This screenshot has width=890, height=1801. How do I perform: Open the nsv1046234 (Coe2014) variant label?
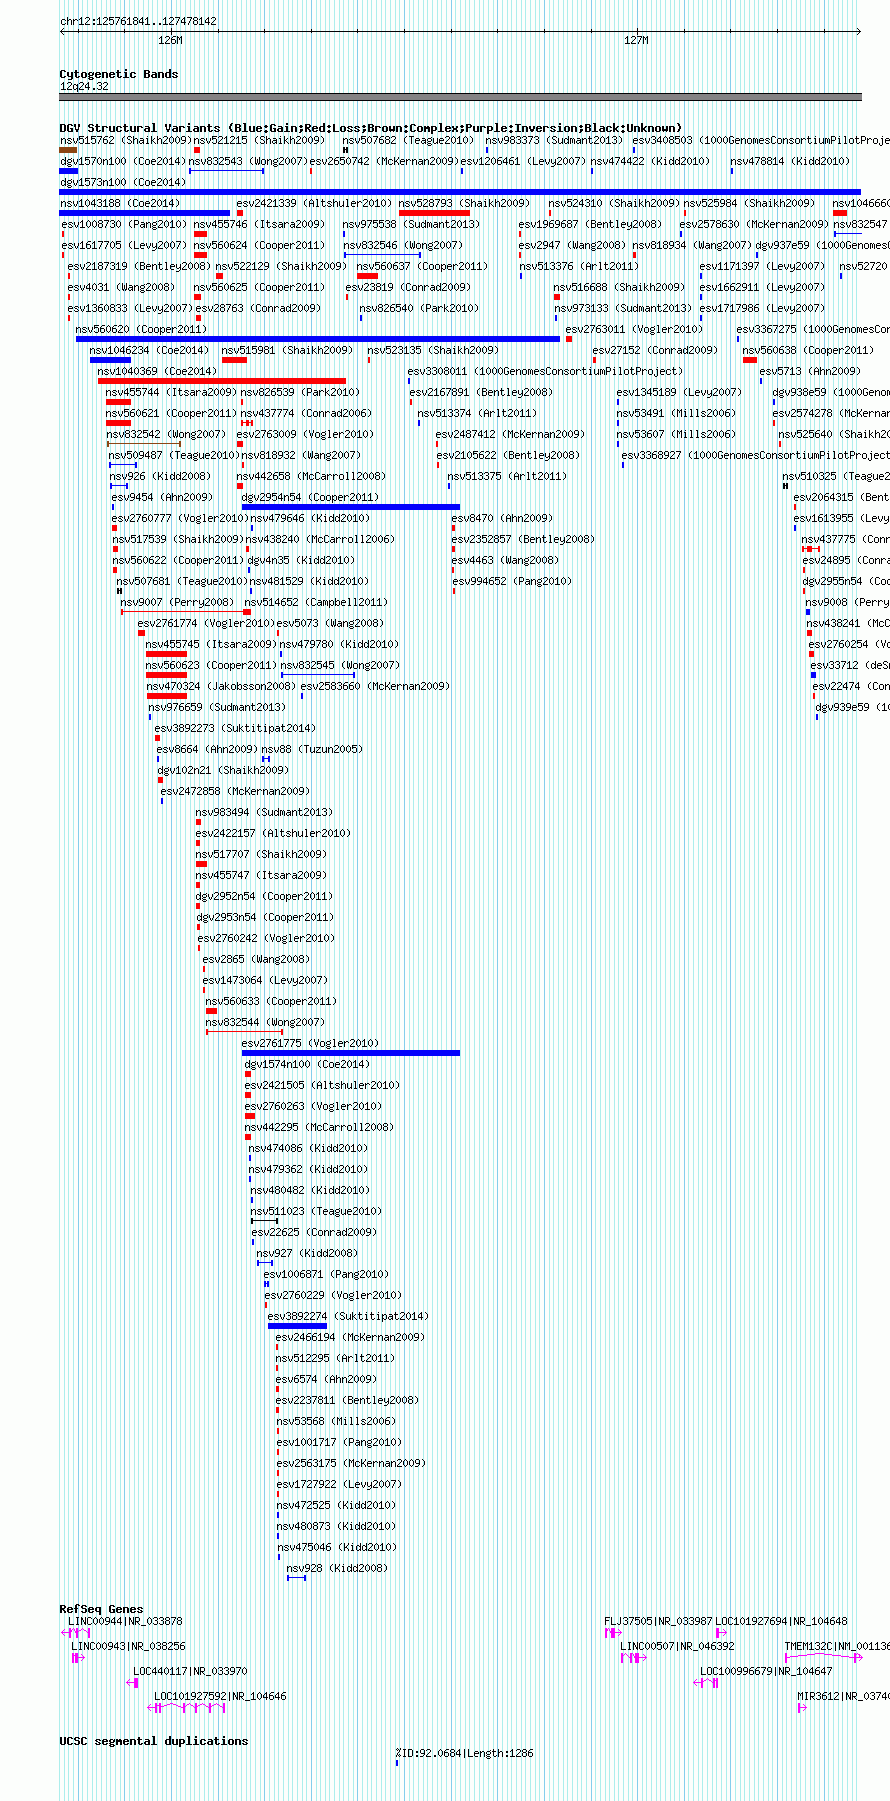point(149,350)
